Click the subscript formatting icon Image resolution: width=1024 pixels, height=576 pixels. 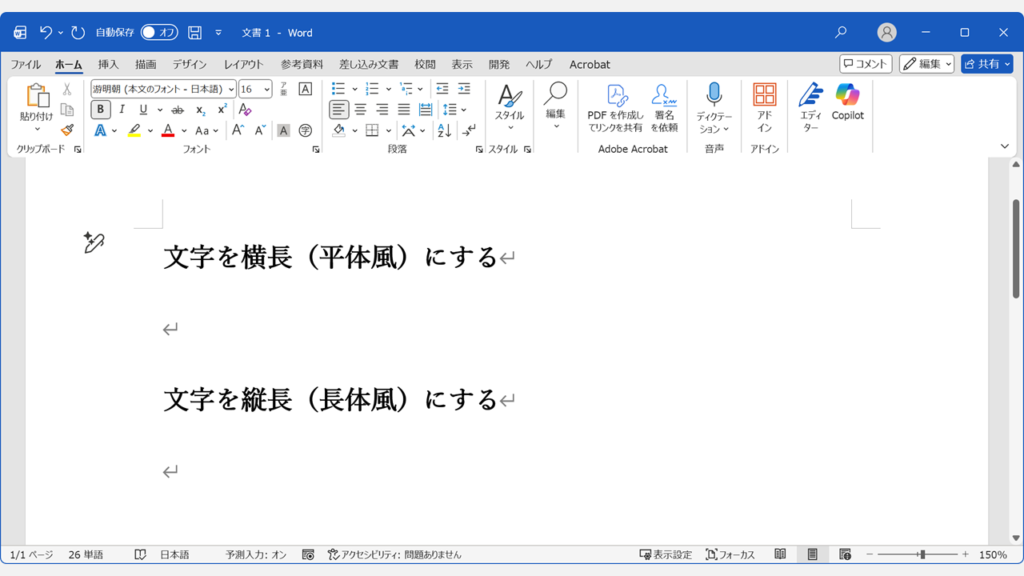pos(200,110)
